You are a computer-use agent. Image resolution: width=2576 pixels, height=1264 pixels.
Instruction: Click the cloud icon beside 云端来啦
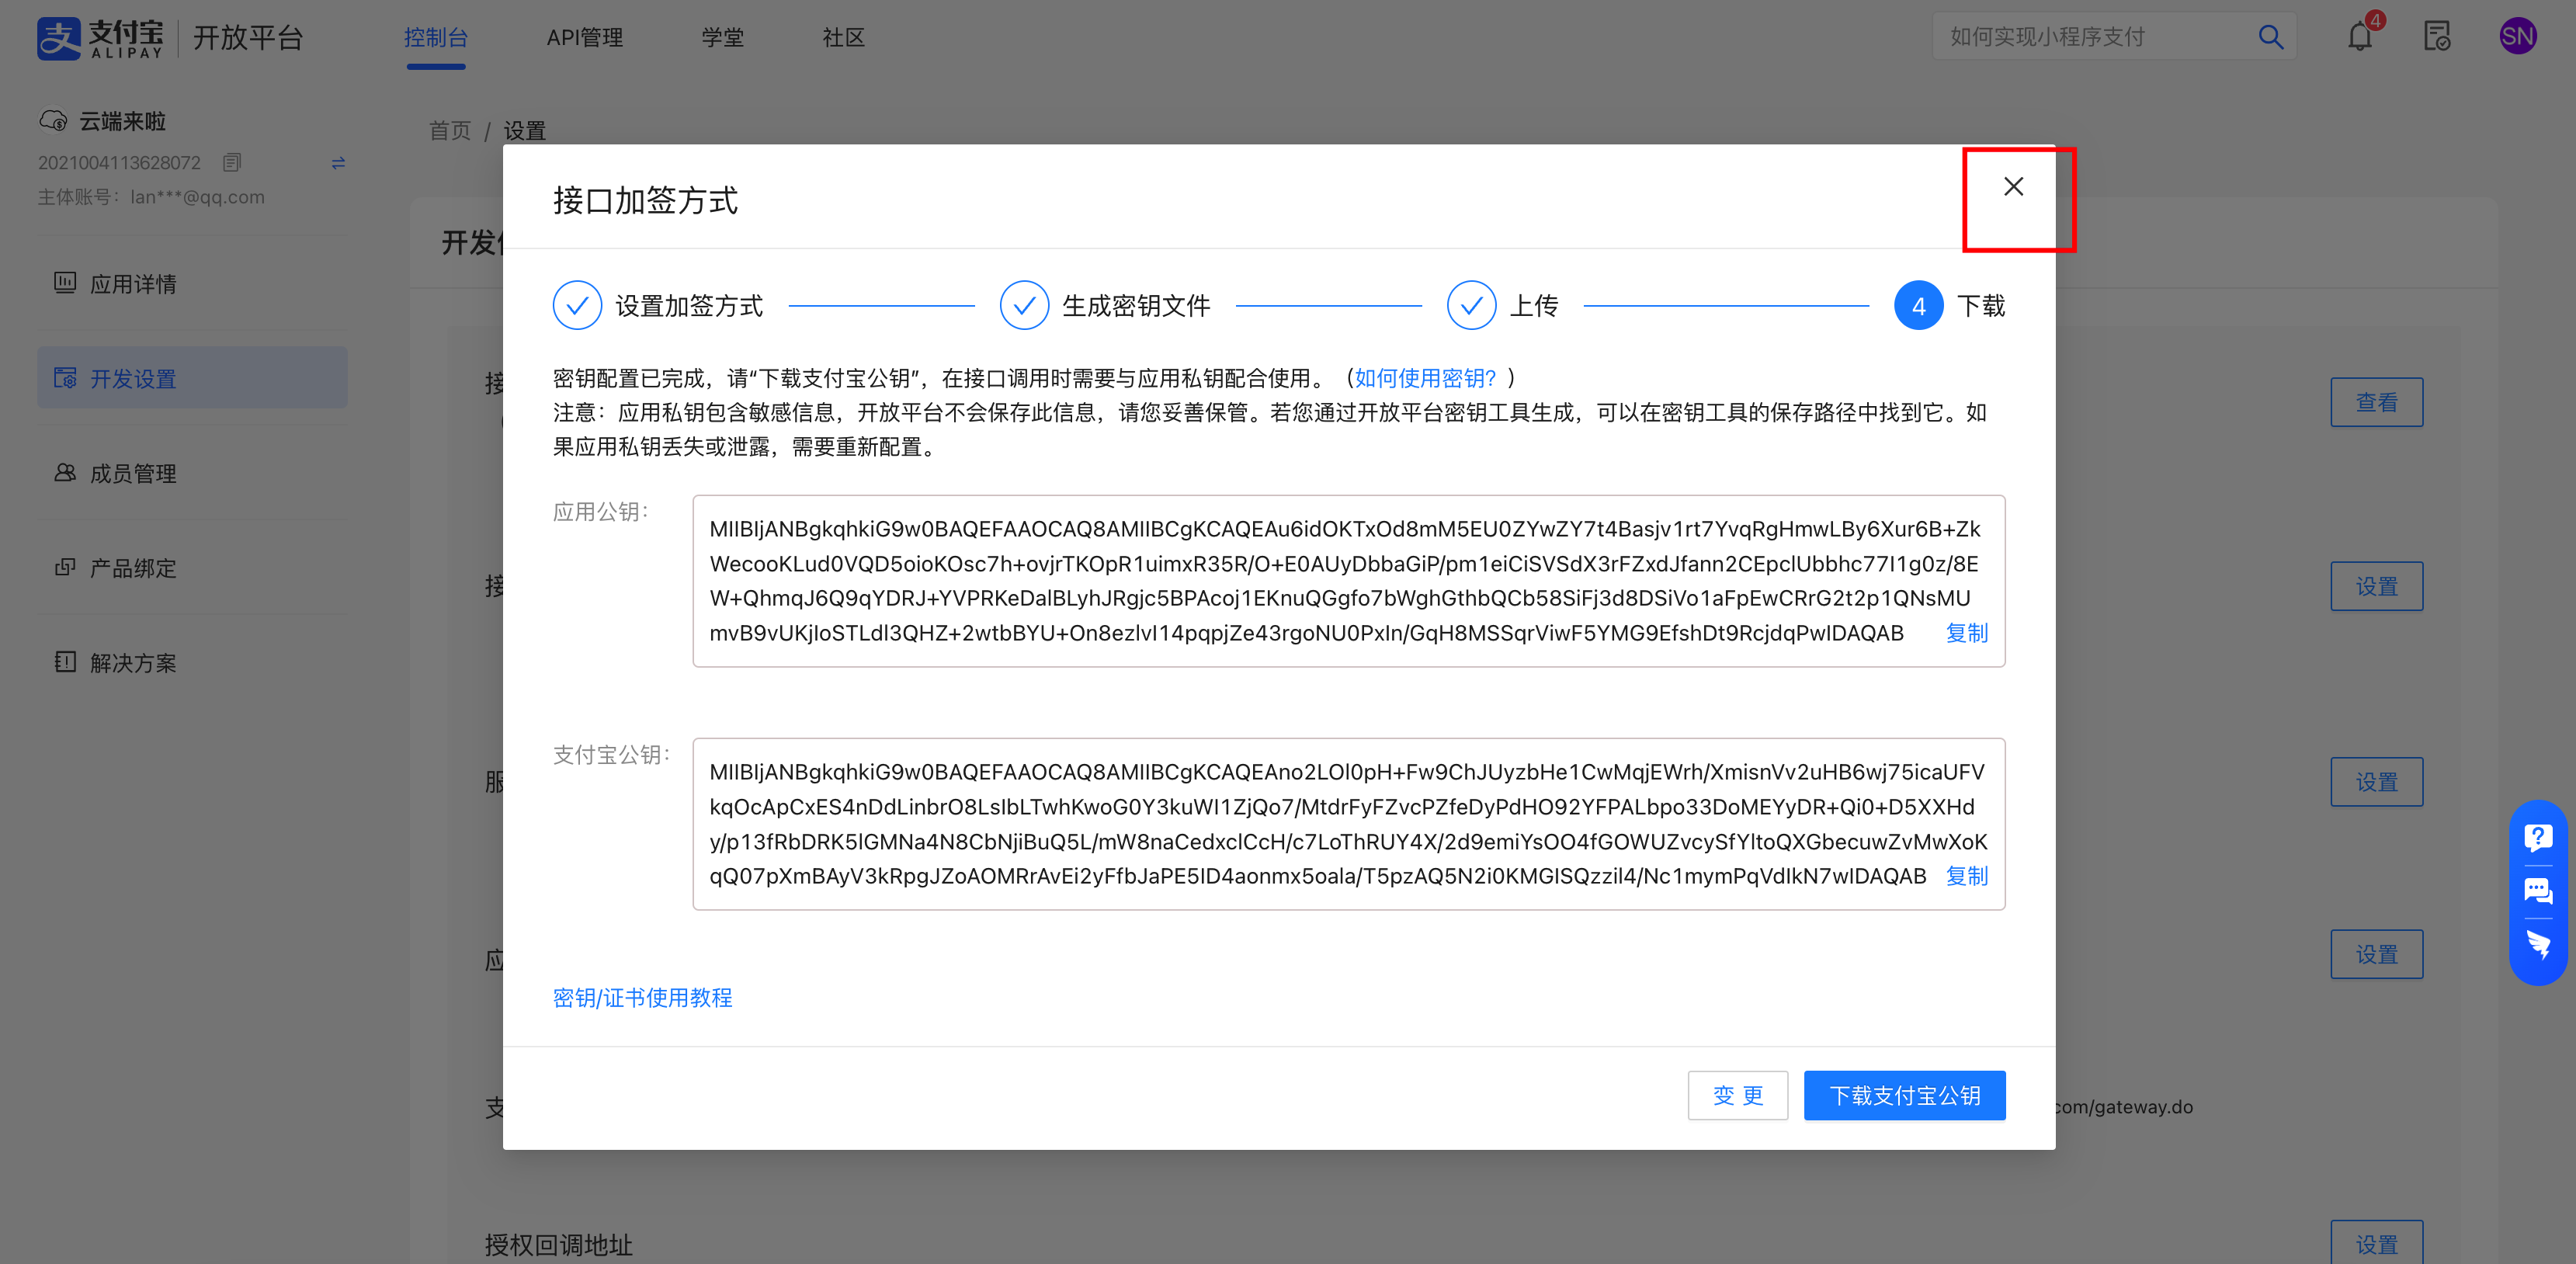point(53,121)
